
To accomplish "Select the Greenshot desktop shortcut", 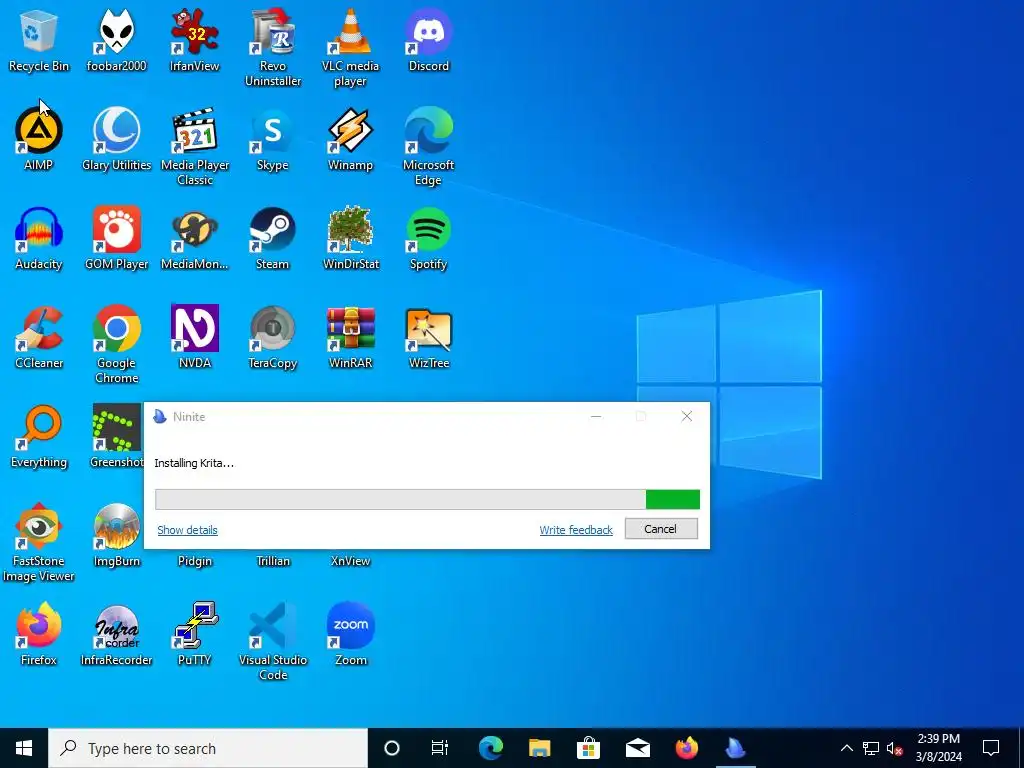I will tap(116, 436).
